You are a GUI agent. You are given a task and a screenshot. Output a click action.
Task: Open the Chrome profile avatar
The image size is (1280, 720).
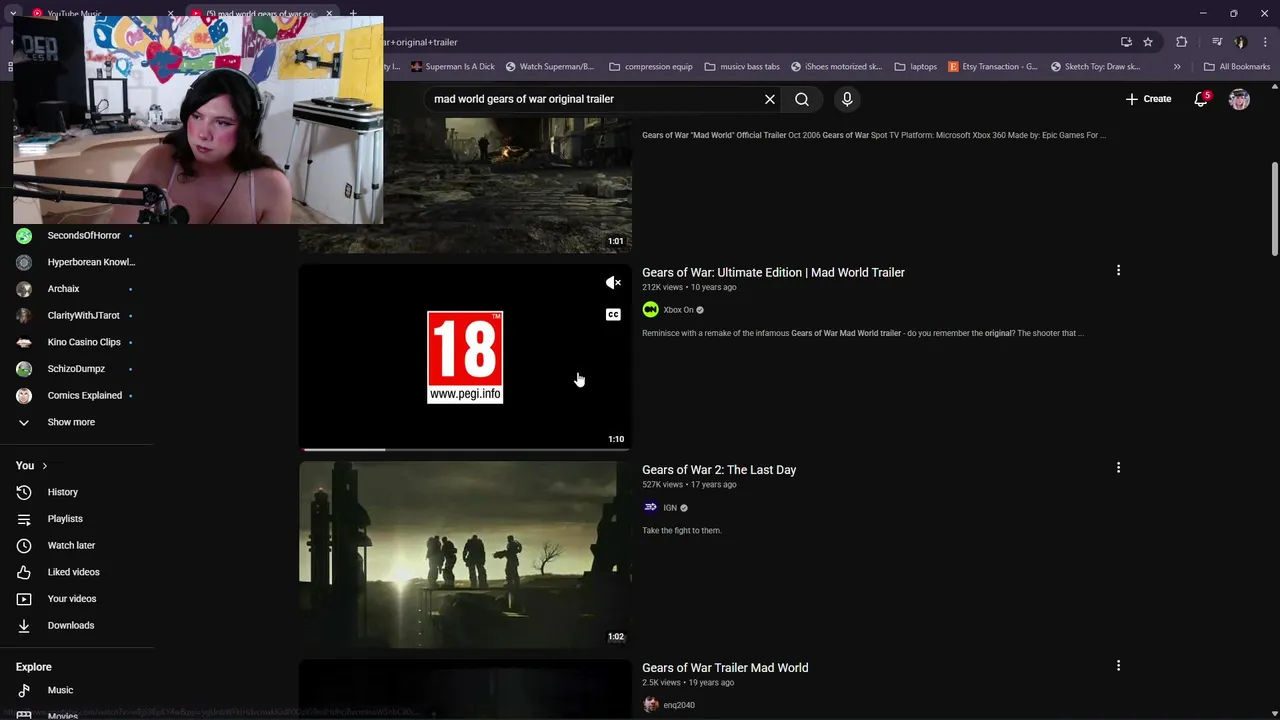[1241, 42]
